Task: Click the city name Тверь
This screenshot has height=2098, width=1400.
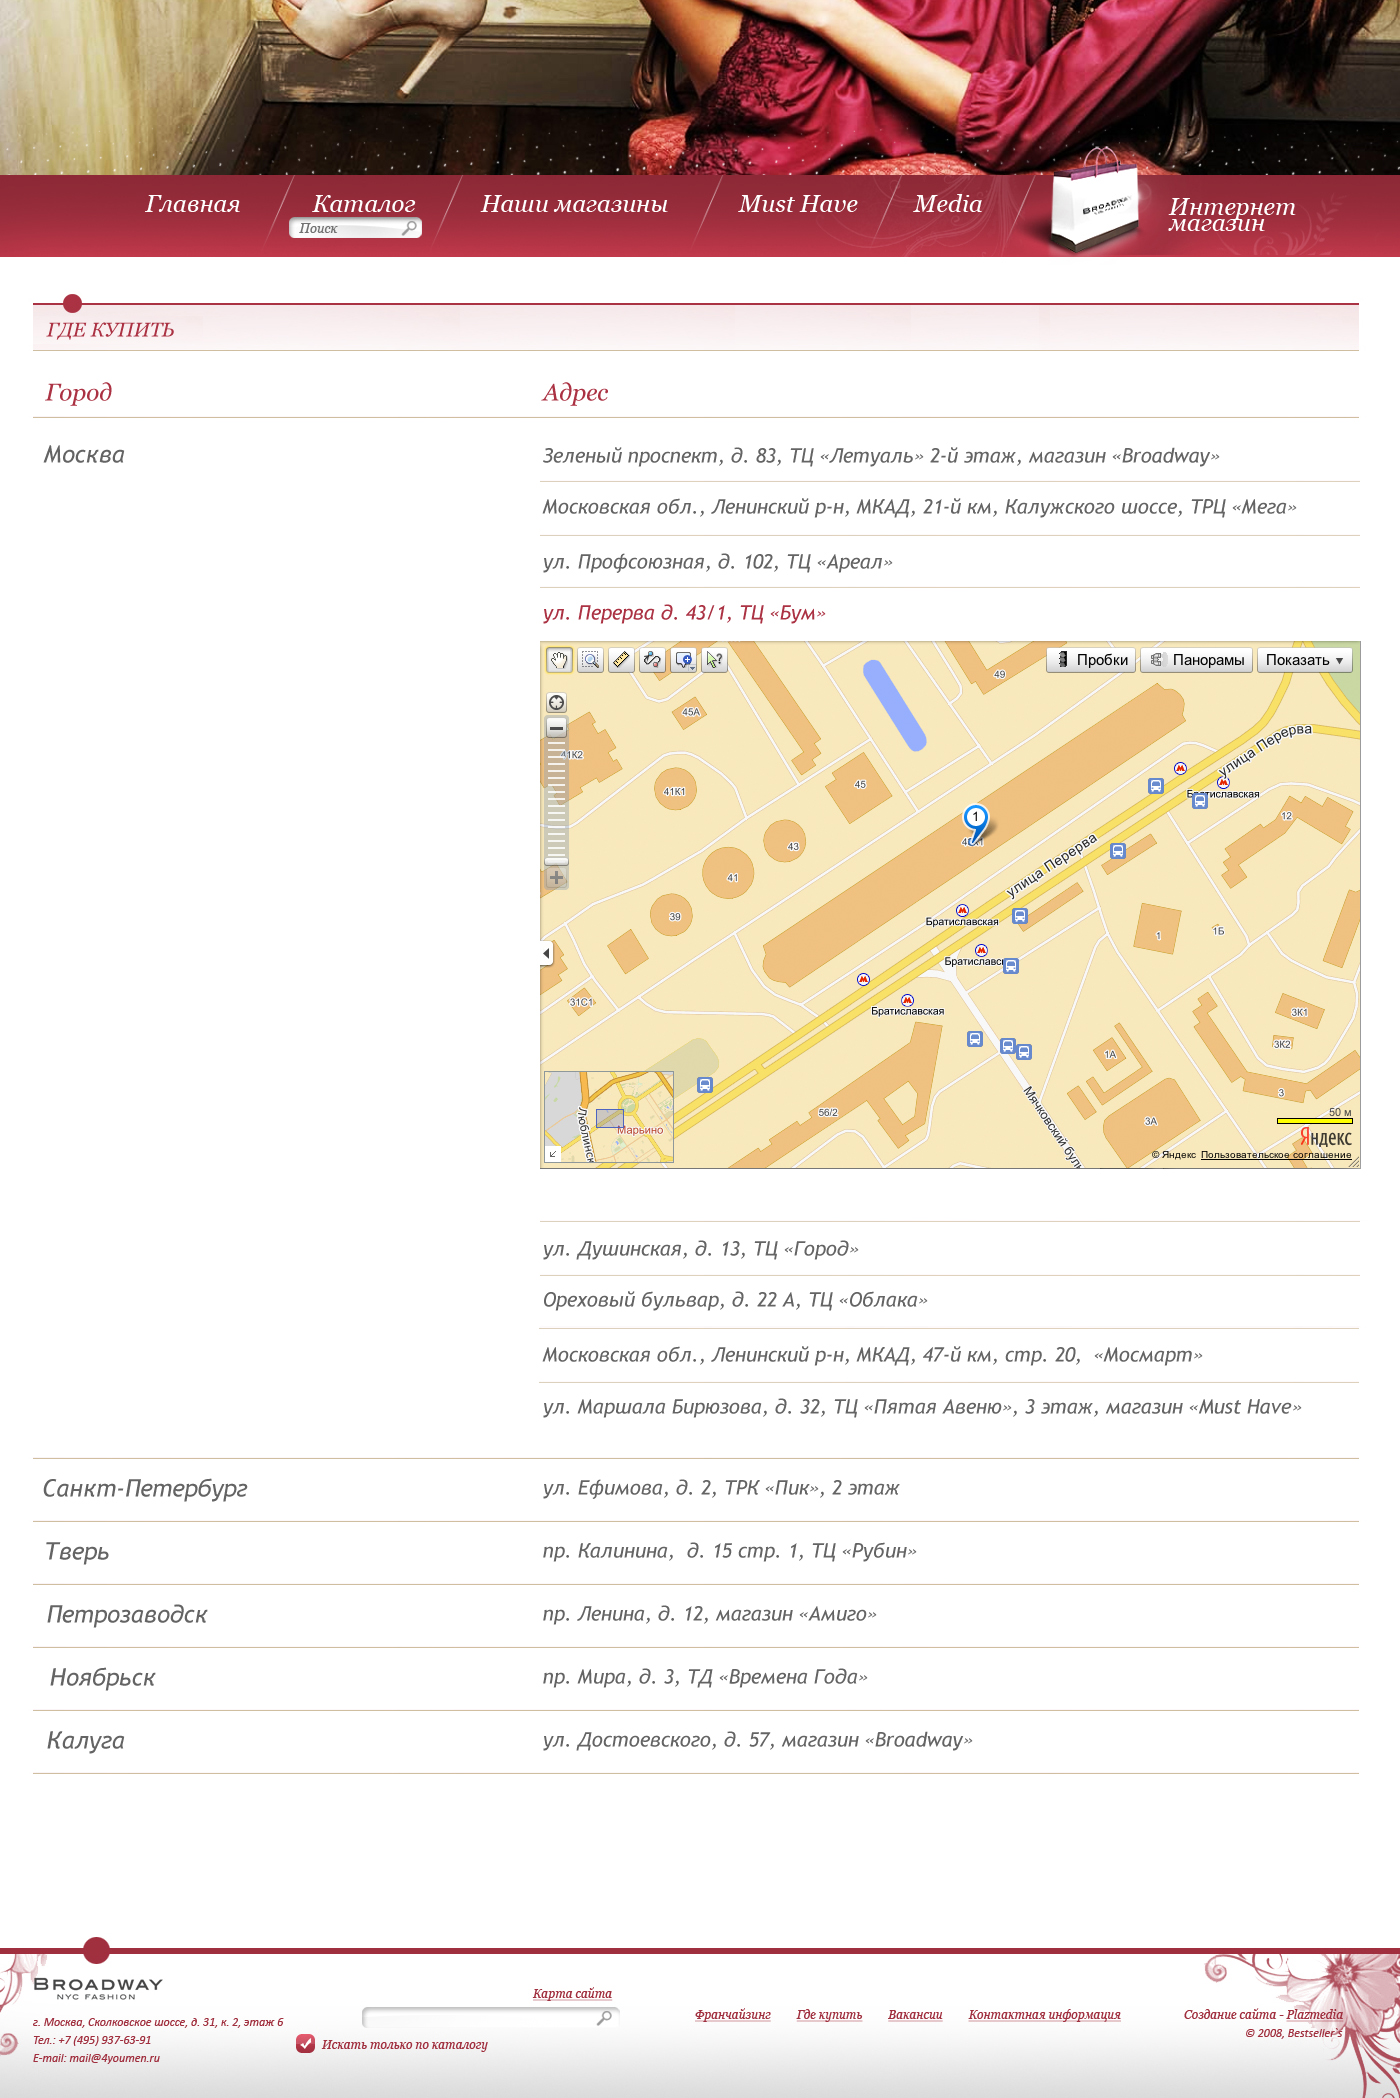Action: tap(77, 1551)
